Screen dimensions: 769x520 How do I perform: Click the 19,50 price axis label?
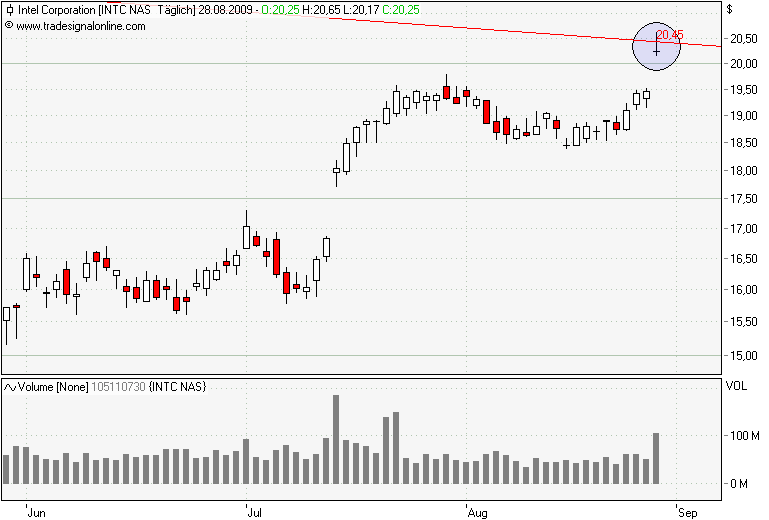[x=743, y=90]
